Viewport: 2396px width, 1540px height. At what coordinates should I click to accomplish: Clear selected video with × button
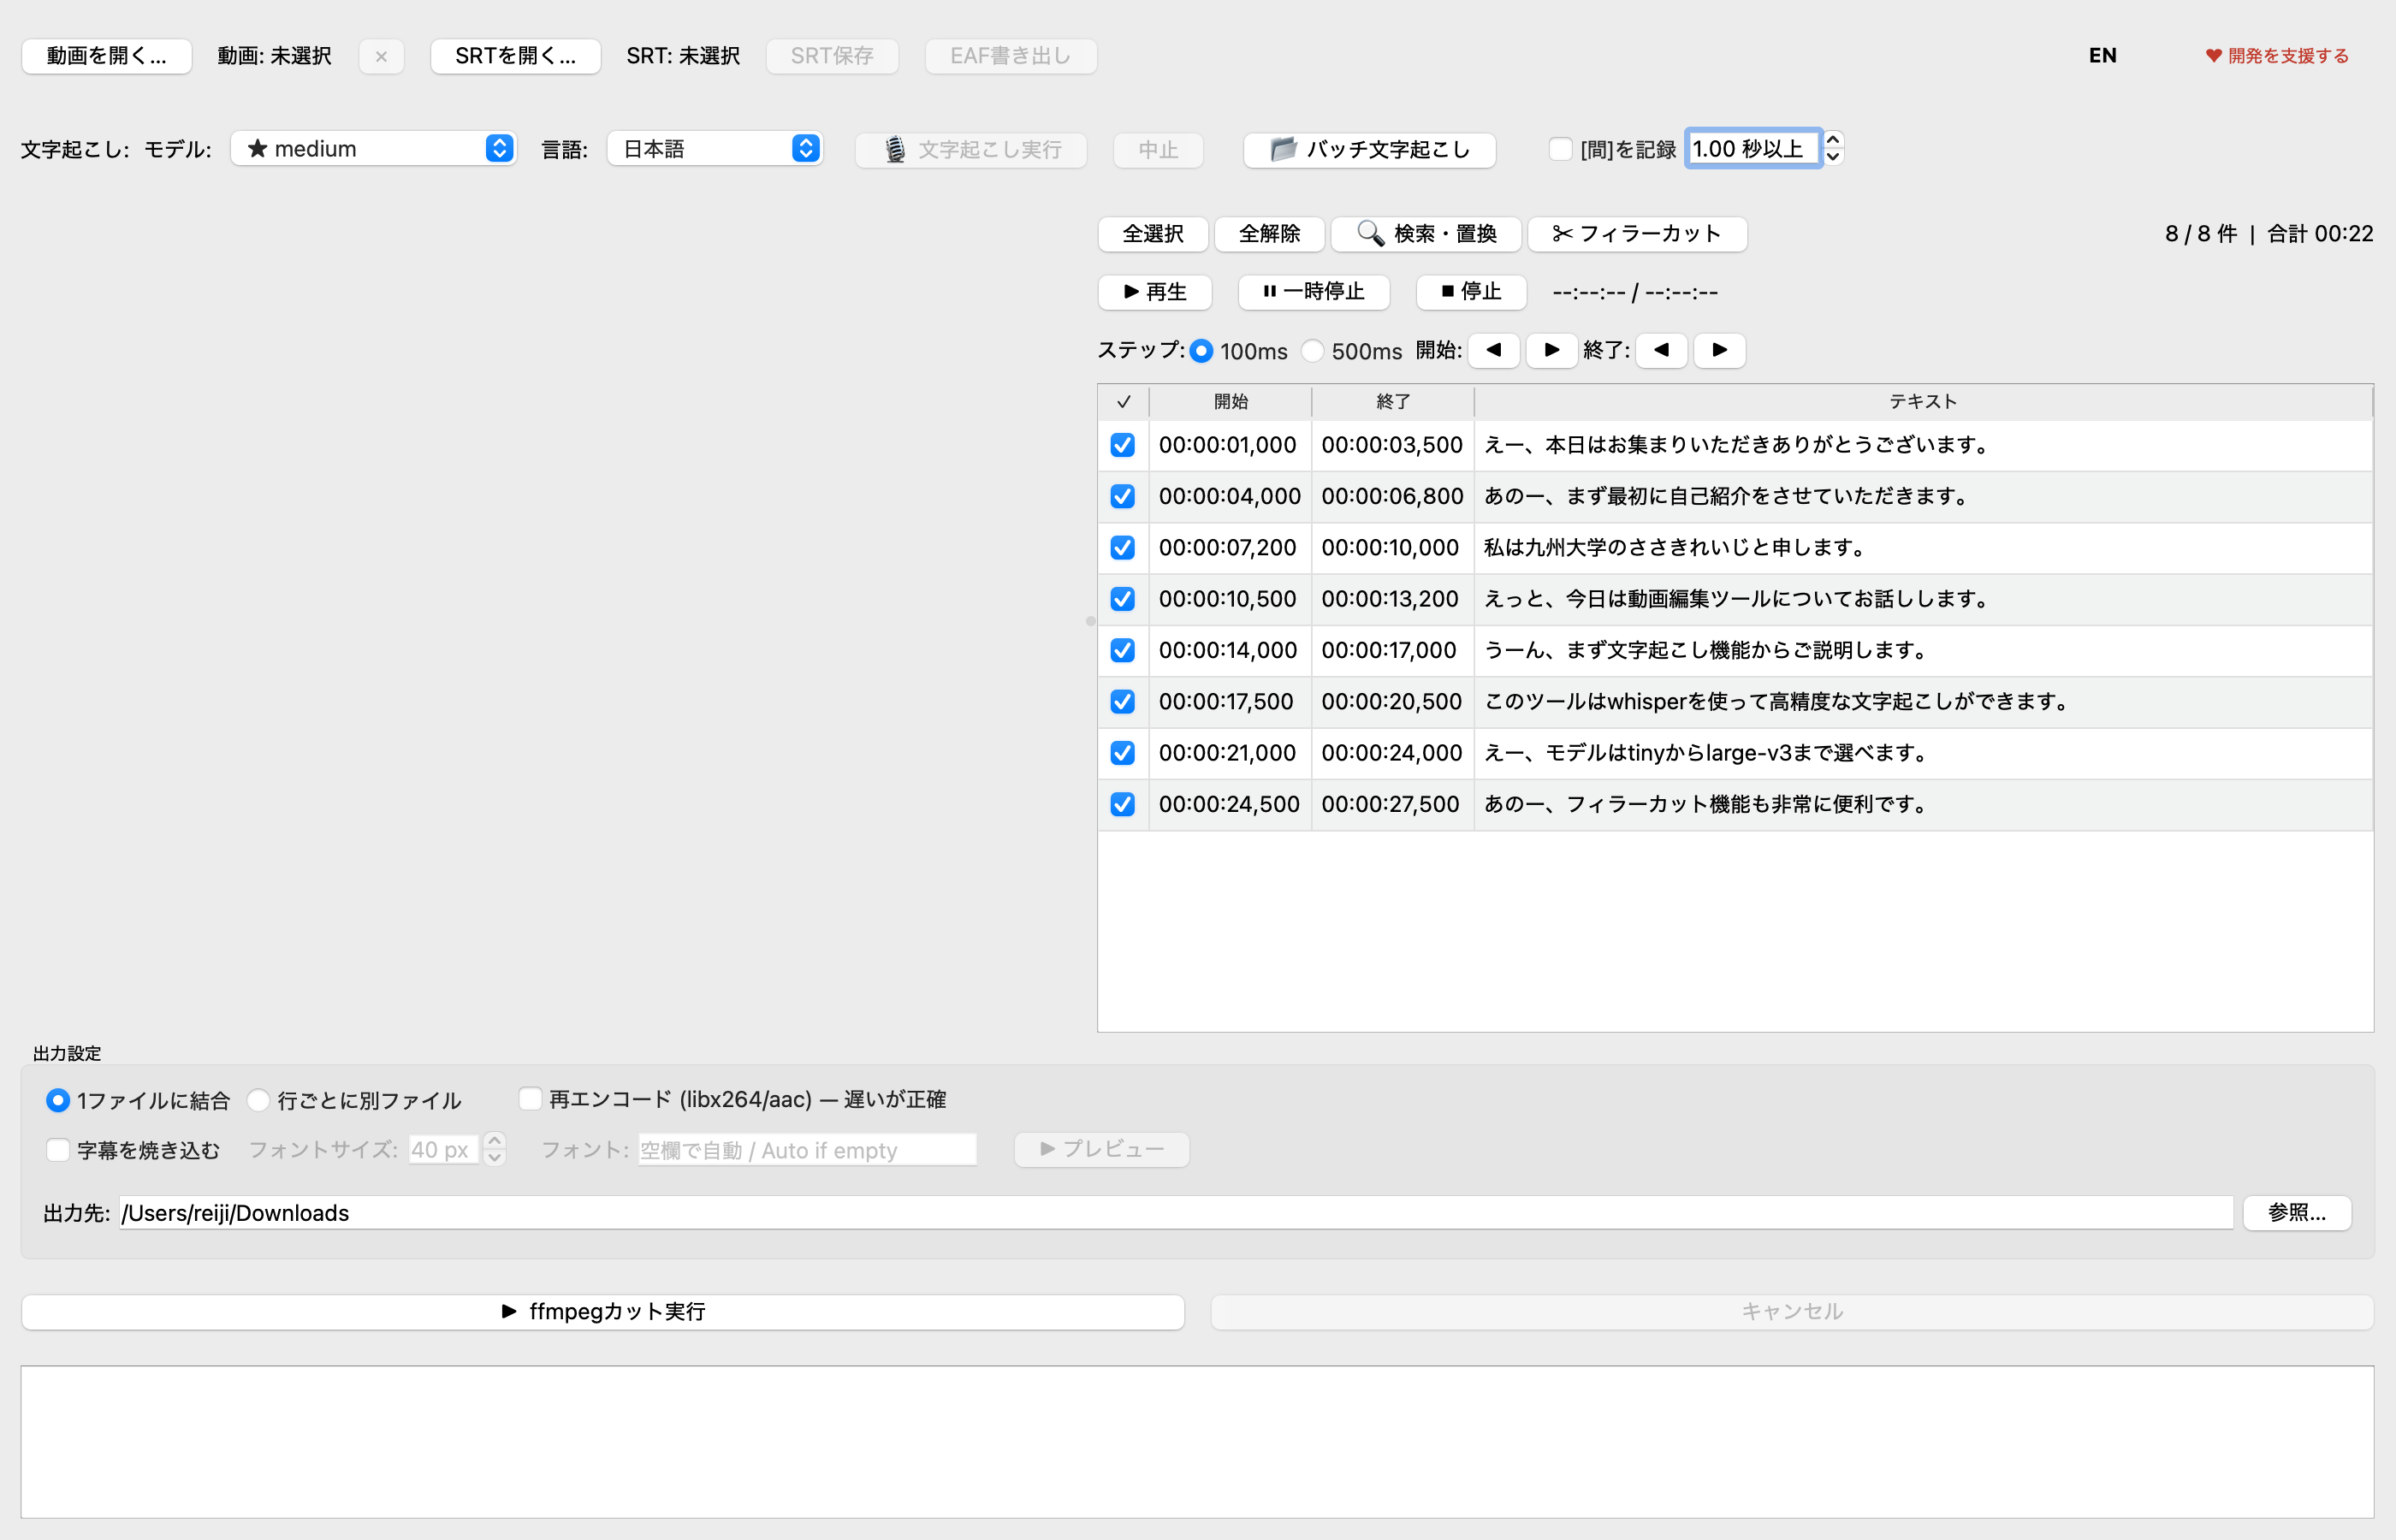click(381, 56)
